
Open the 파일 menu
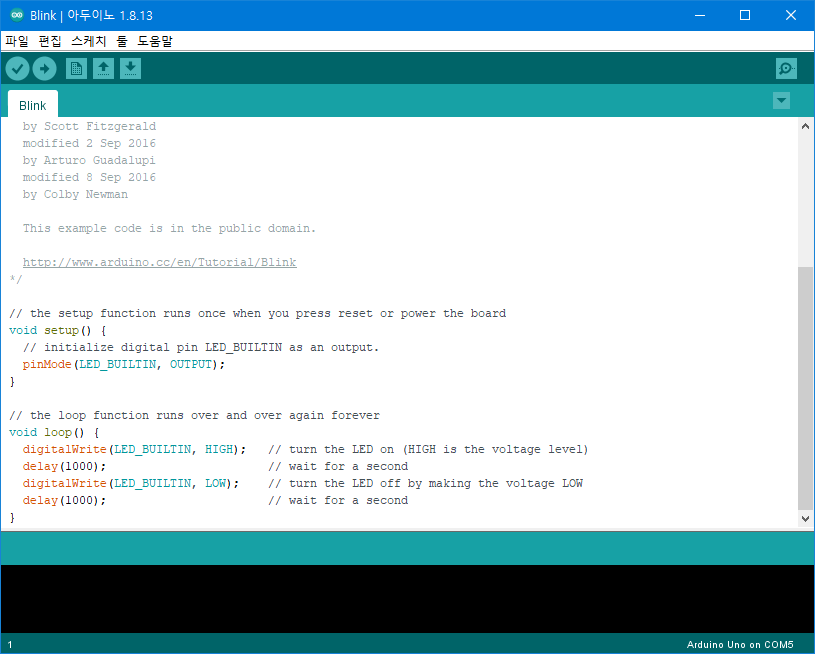click(17, 41)
